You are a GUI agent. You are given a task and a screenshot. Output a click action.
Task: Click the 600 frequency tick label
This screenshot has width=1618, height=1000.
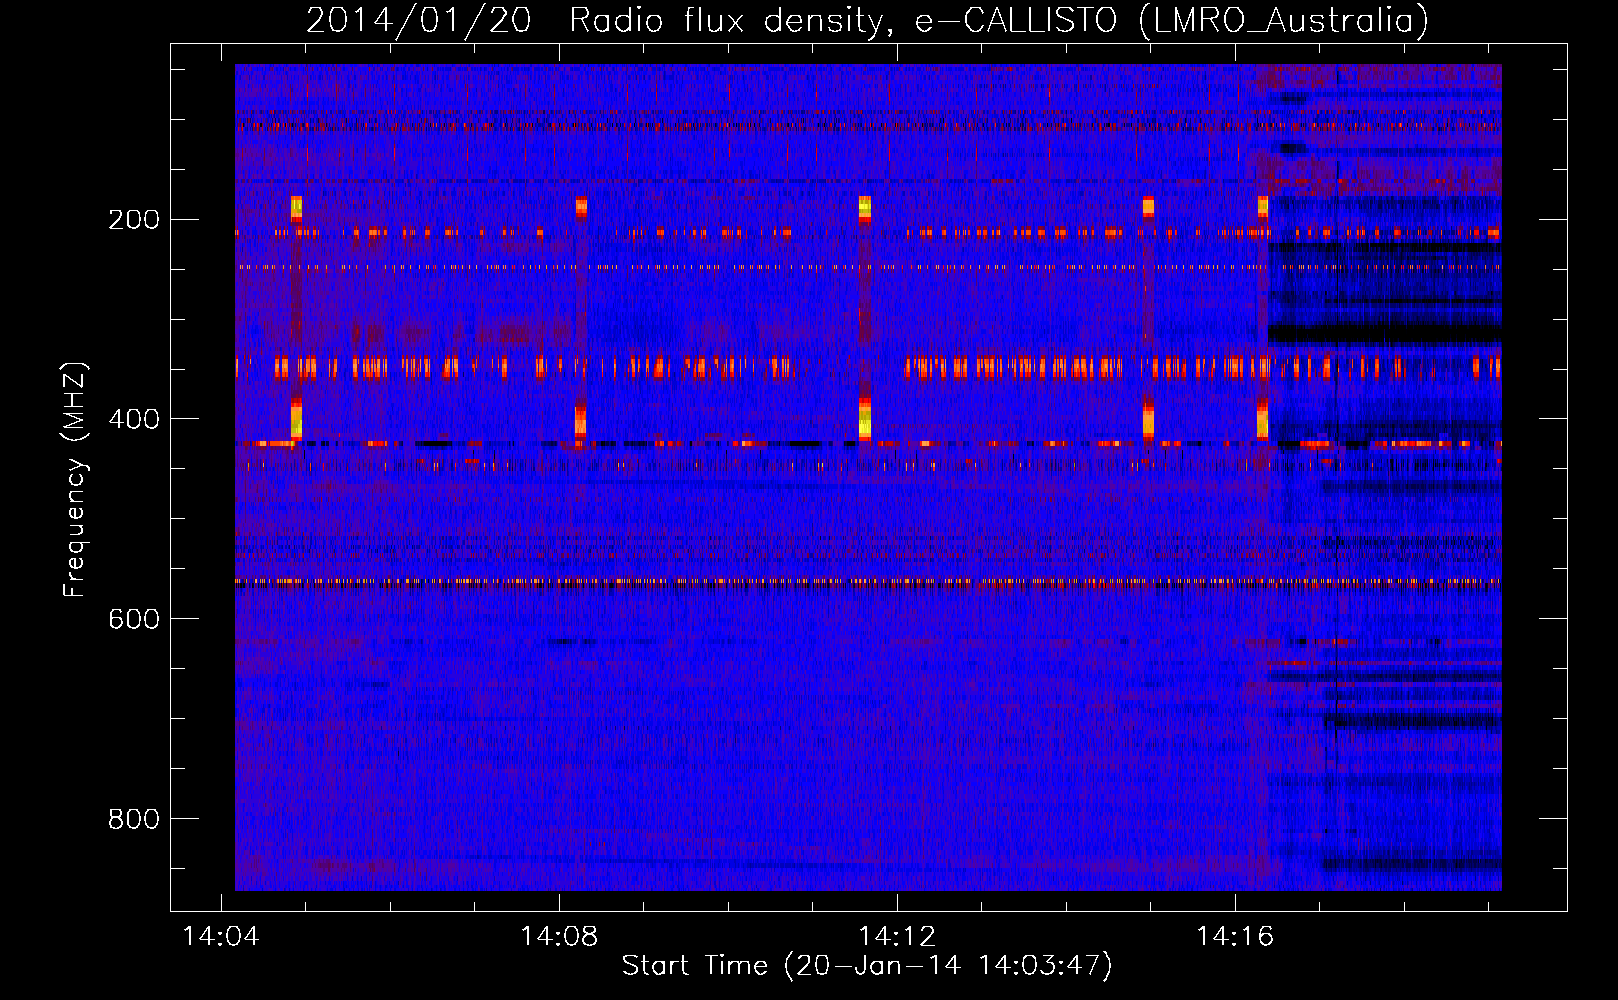(x=133, y=619)
